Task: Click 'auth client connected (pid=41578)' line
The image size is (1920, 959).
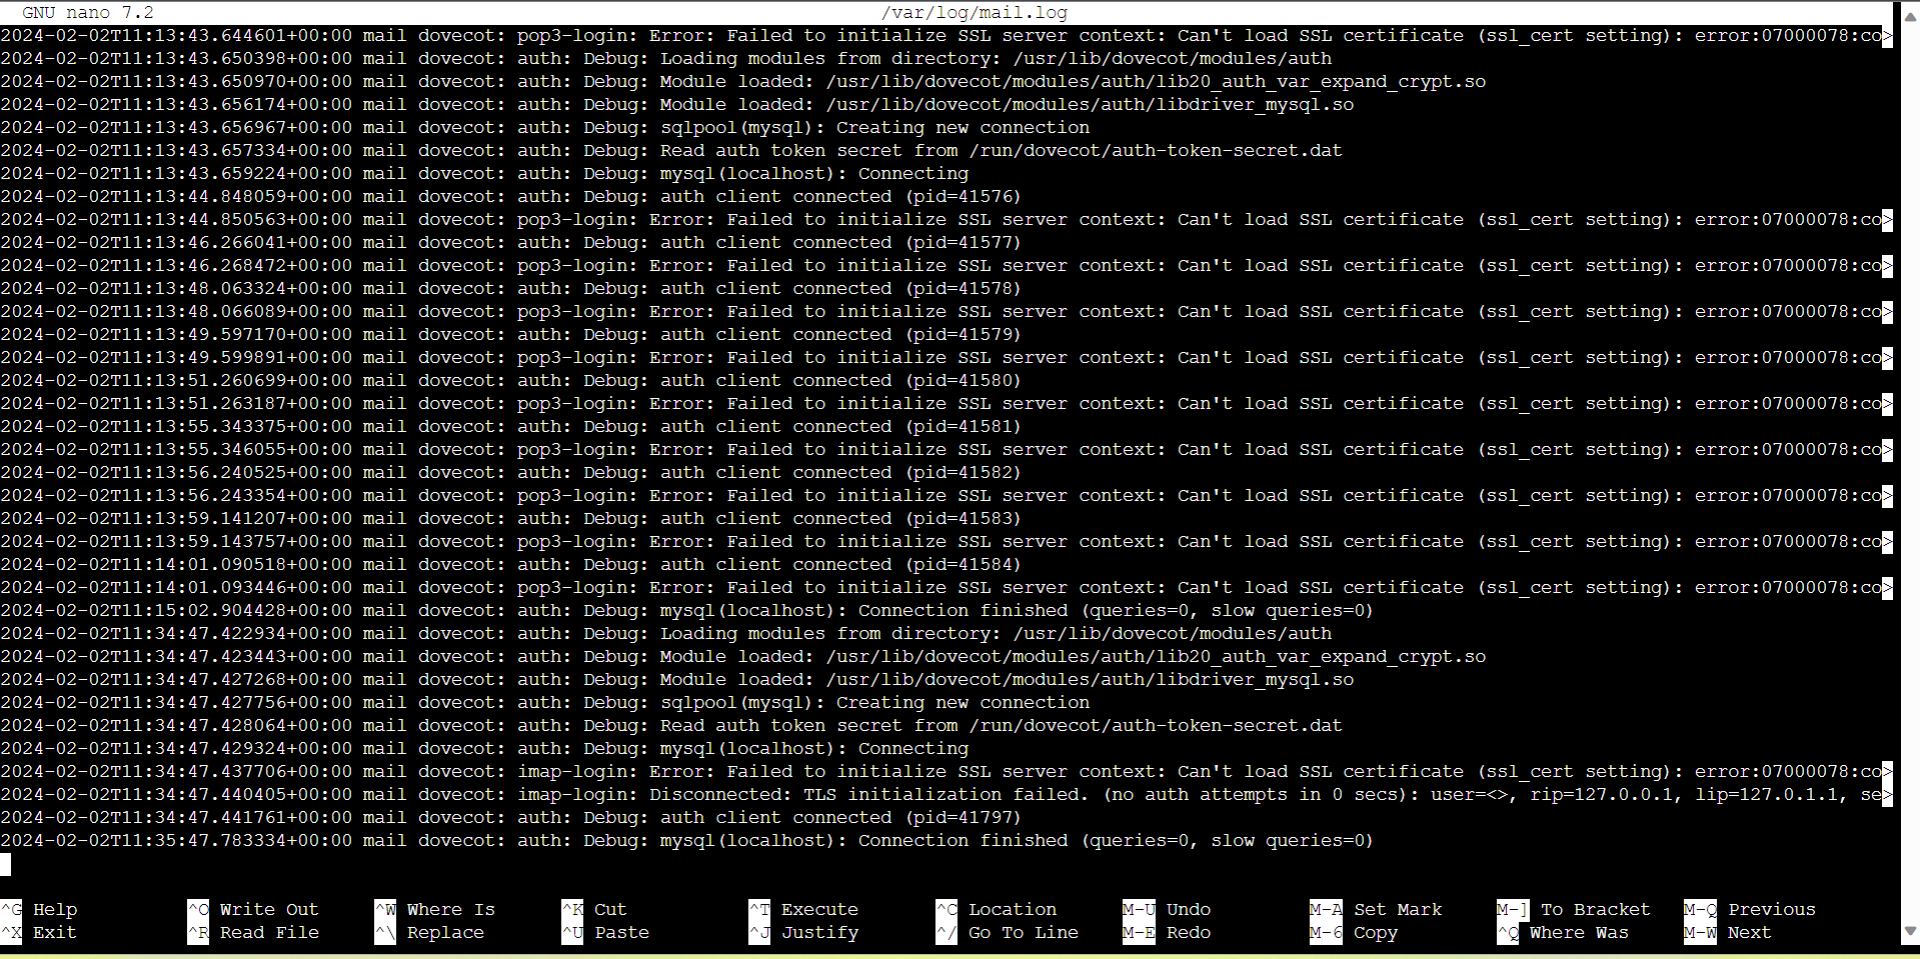Action: tap(510, 289)
